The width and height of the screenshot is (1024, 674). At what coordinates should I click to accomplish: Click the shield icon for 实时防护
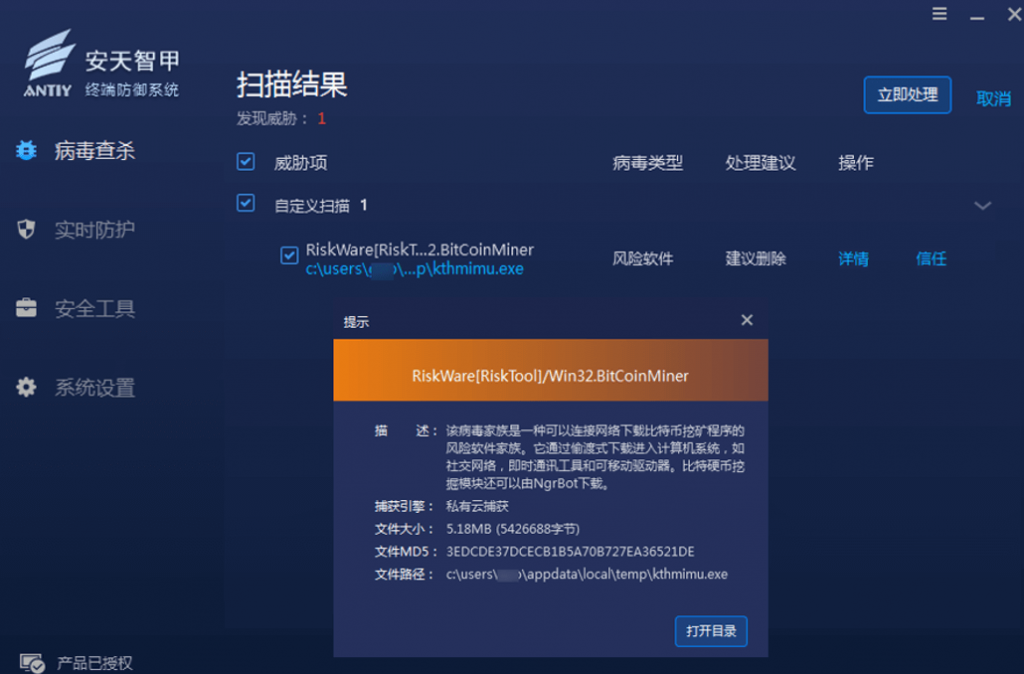point(27,230)
